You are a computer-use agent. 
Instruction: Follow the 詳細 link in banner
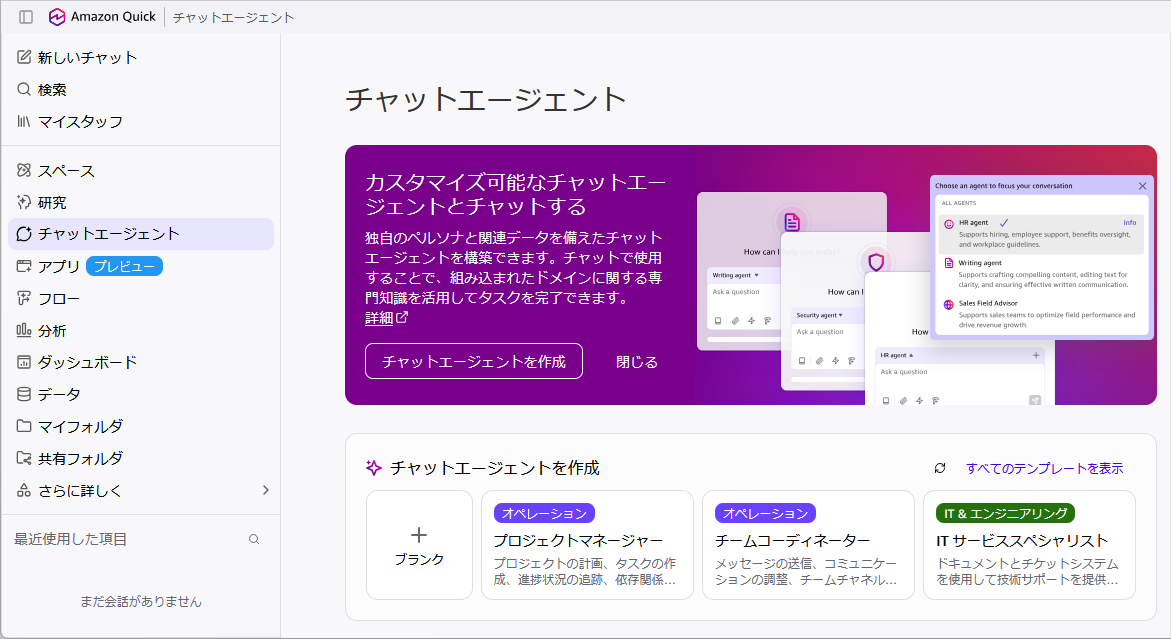click(379, 318)
